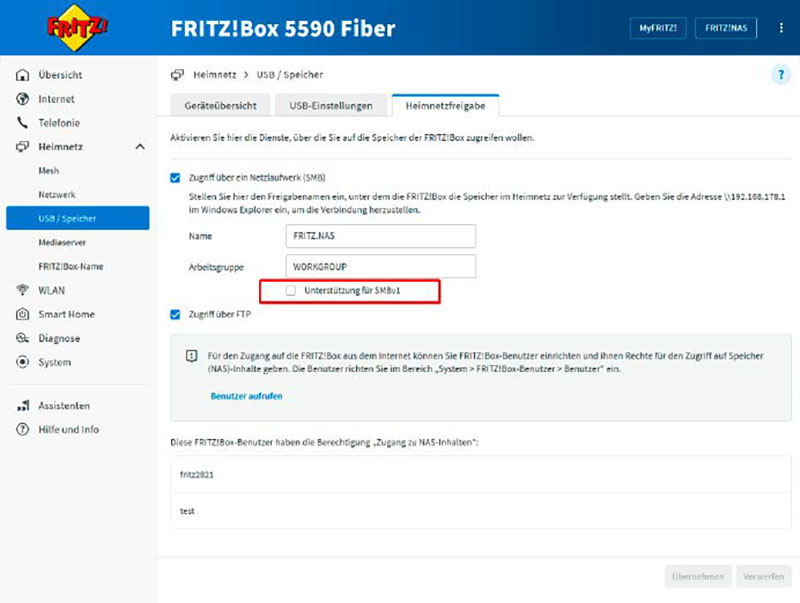Open Netzwerk in the sidebar
This screenshot has width=800, height=603.
[x=57, y=194]
